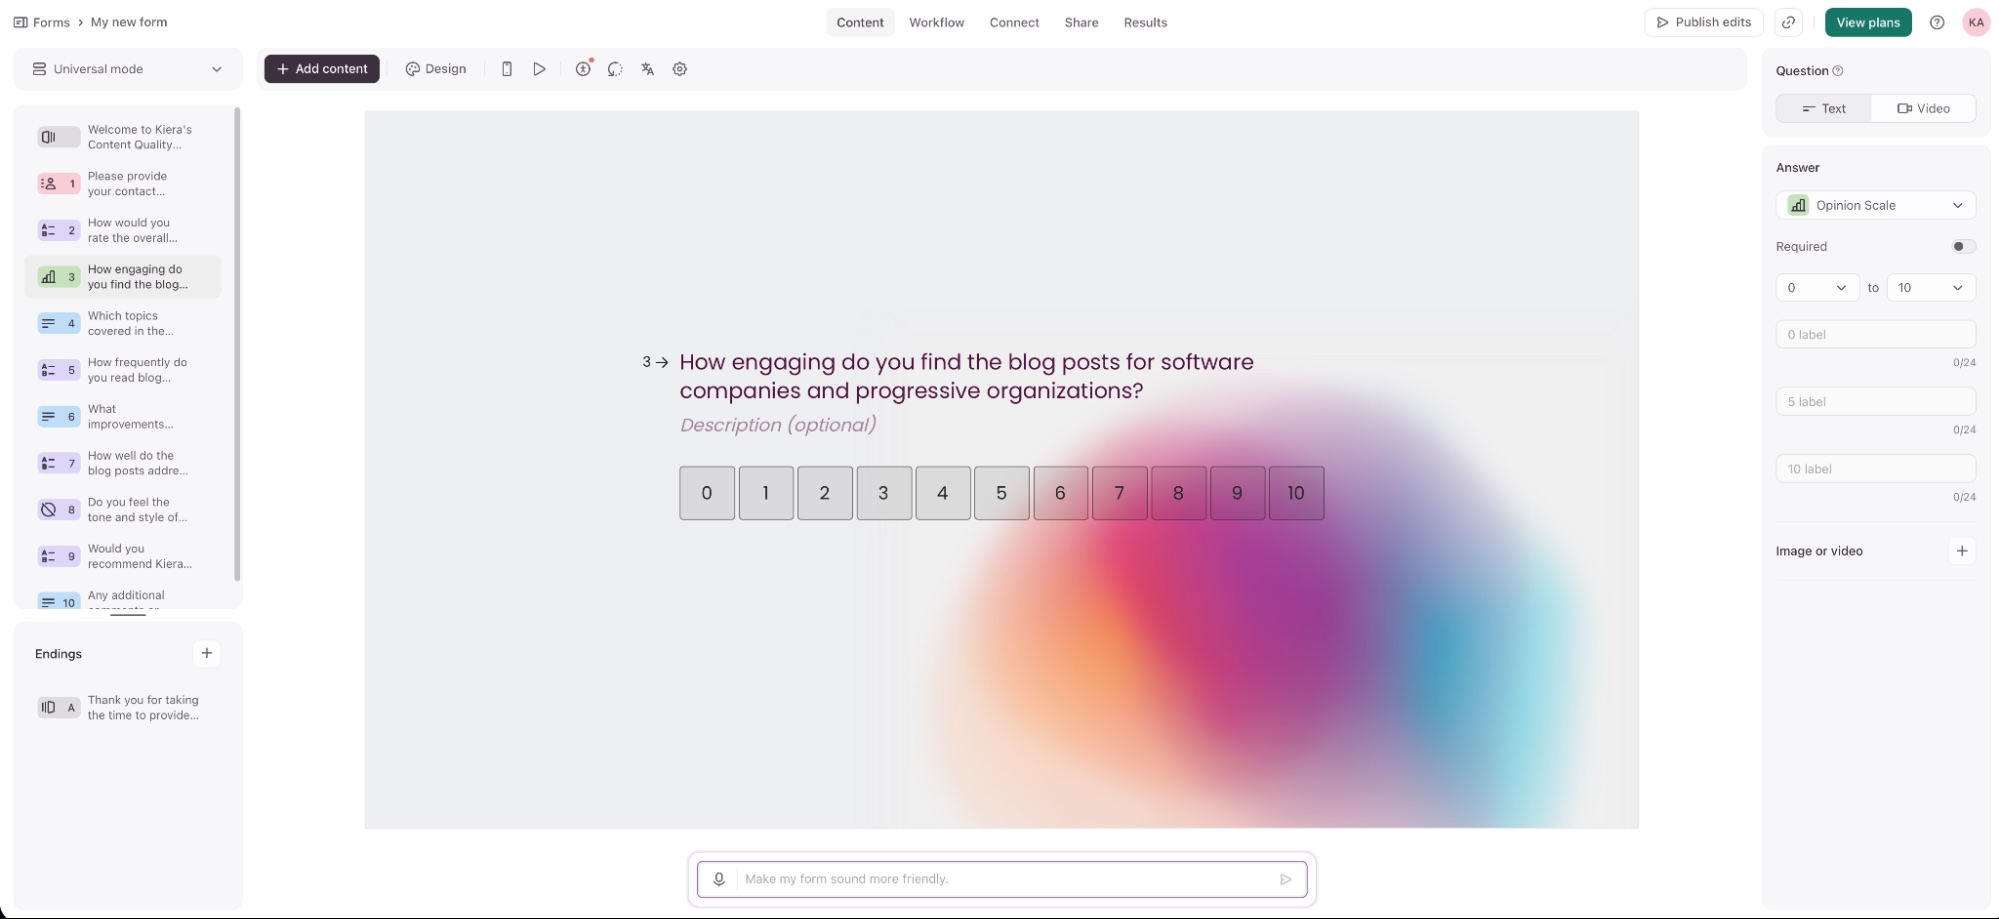This screenshot has width=1999, height=919.
Task: Preview the form using the play icon
Action: (540, 69)
